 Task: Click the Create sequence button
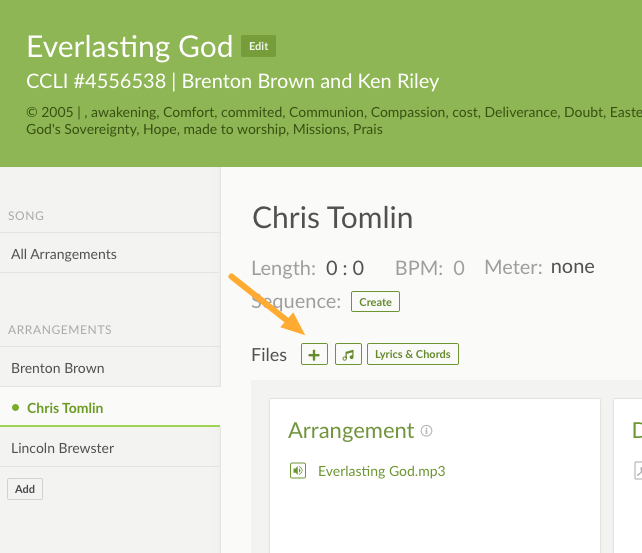375,302
